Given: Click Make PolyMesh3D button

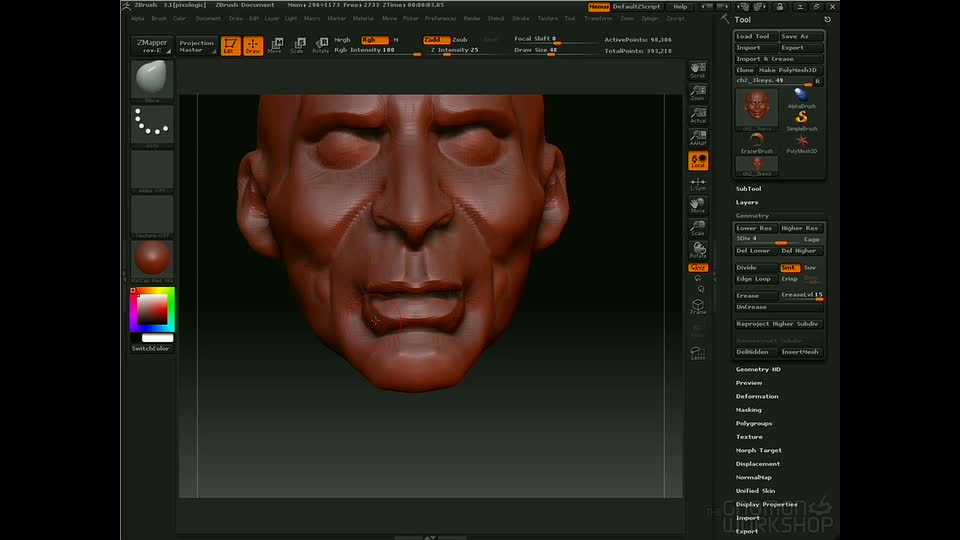Looking at the screenshot, I should coord(790,70).
